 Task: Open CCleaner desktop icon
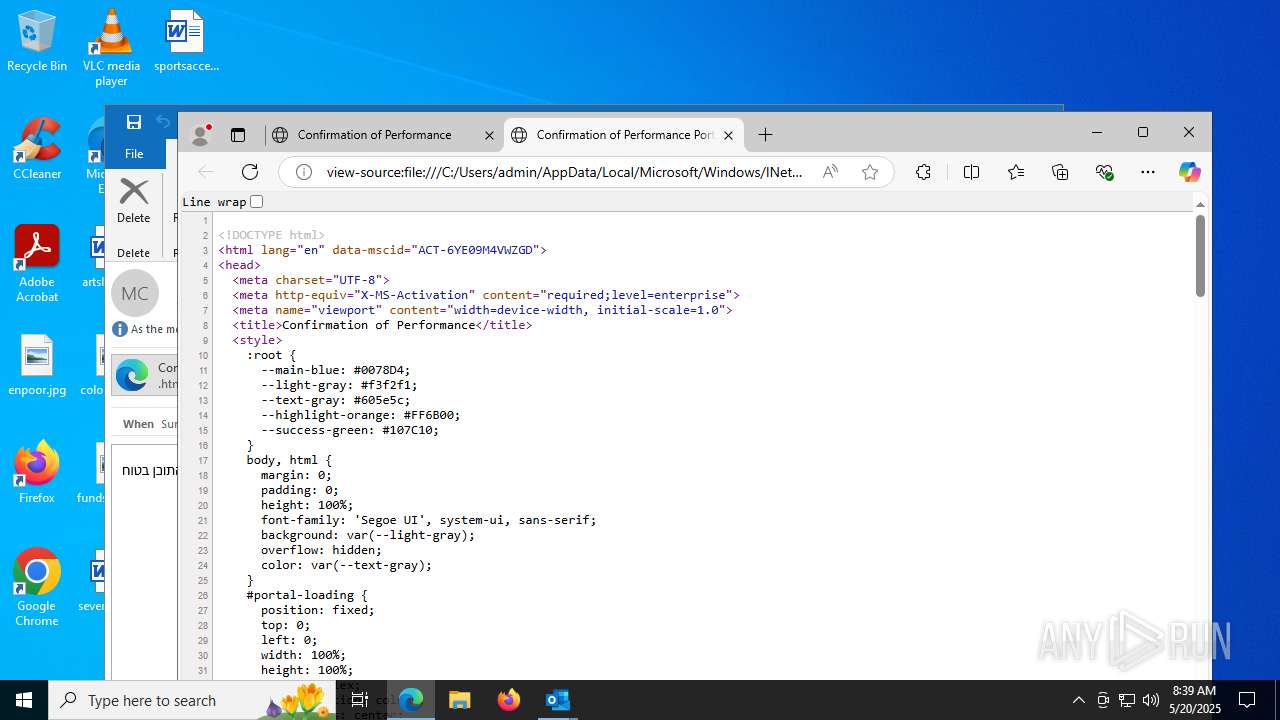(x=37, y=149)
